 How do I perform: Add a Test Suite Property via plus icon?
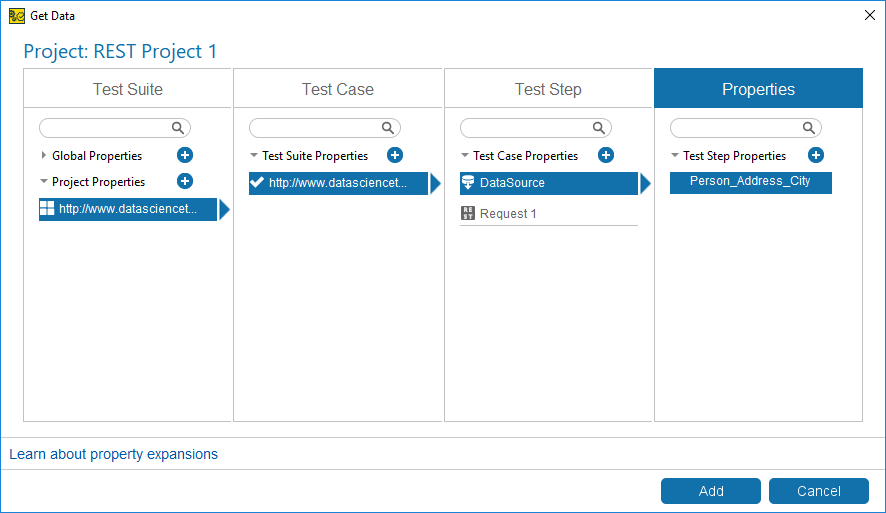tap(395, 155)
